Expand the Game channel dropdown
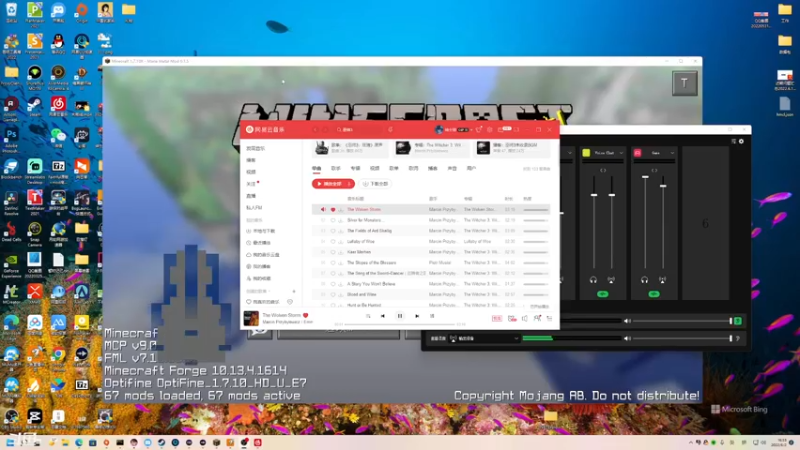The width and height of the screenshot is (800, 450). (672, 153)
